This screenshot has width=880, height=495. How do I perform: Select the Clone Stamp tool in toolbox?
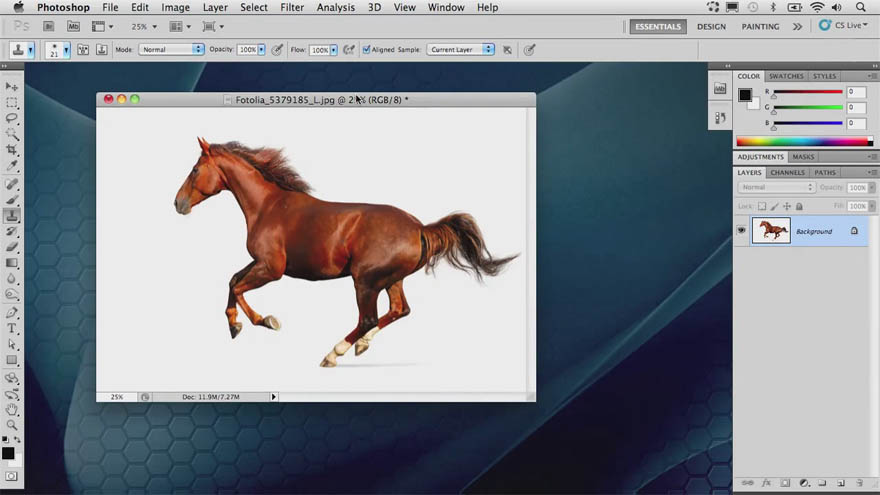coord(12,216)
